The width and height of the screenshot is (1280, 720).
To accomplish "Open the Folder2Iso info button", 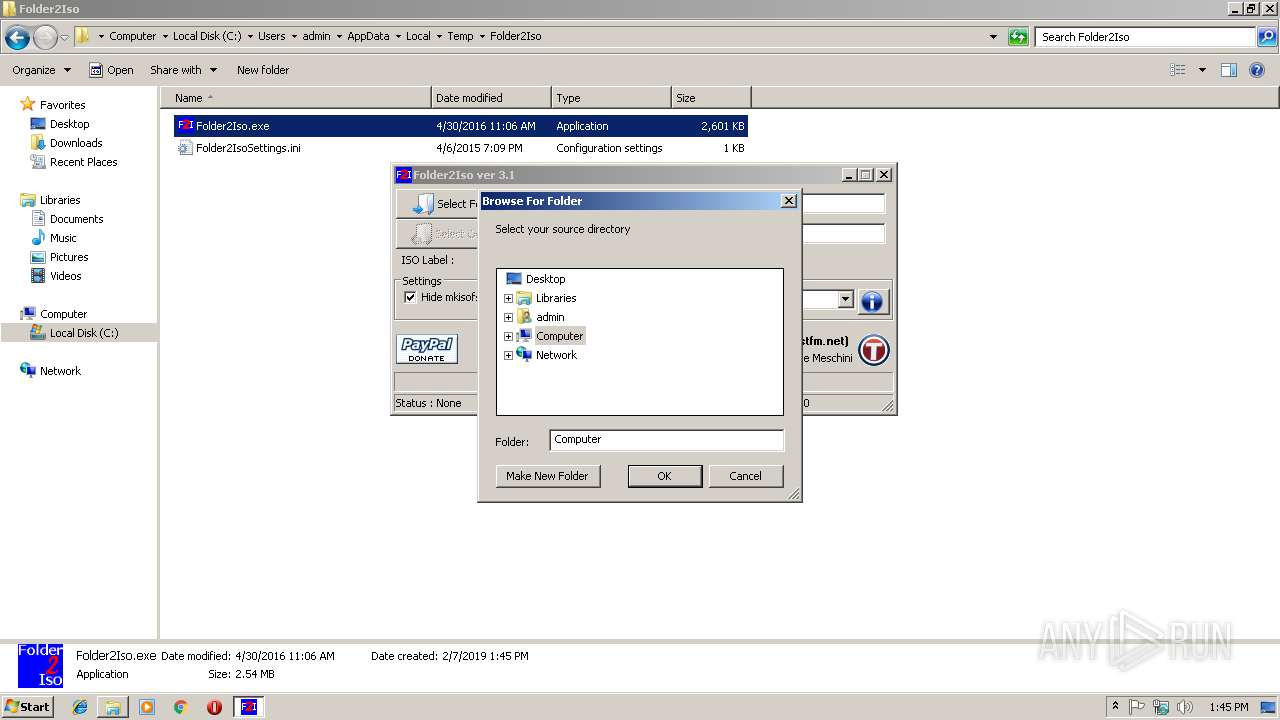I will coord(872,301).
